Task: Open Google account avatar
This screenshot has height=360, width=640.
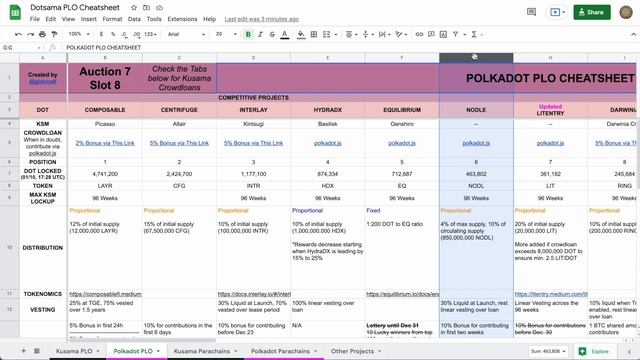Action: tap(626, 12)
